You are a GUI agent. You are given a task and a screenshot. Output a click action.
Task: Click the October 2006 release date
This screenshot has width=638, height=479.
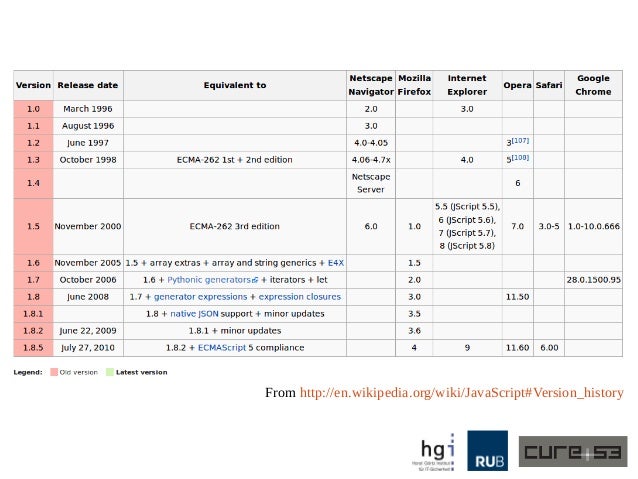click(88, 280)
